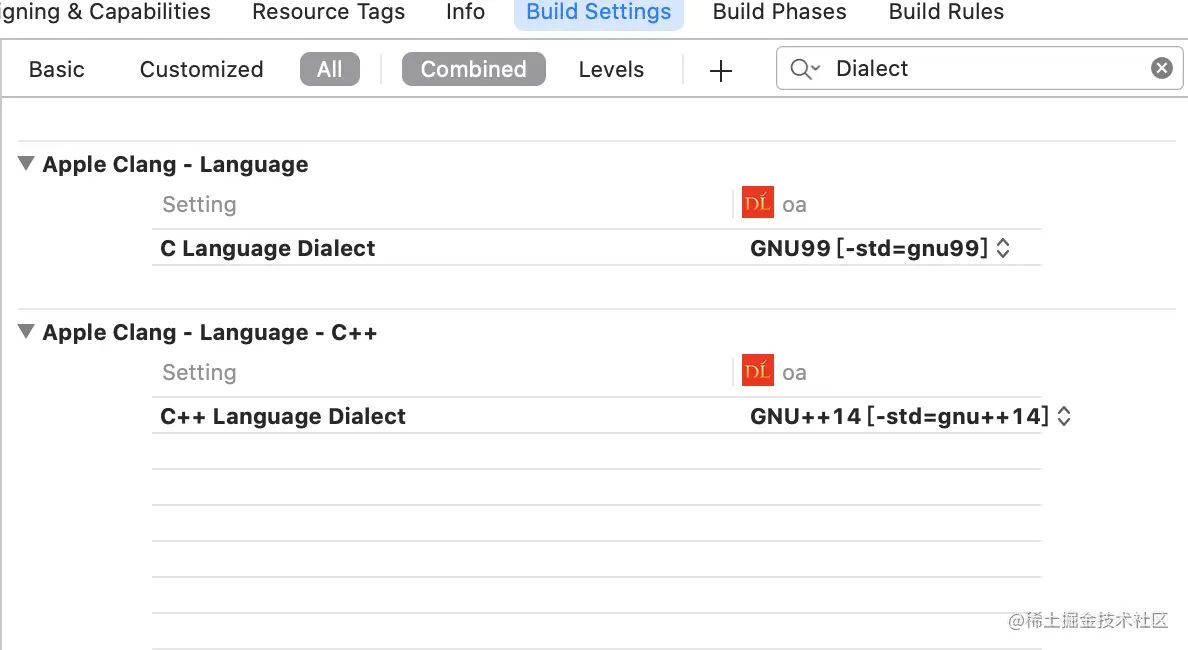This screenshot has height=650, width=1188.
Task: Open the Resource Tags tab
Action: pos(328,12)
